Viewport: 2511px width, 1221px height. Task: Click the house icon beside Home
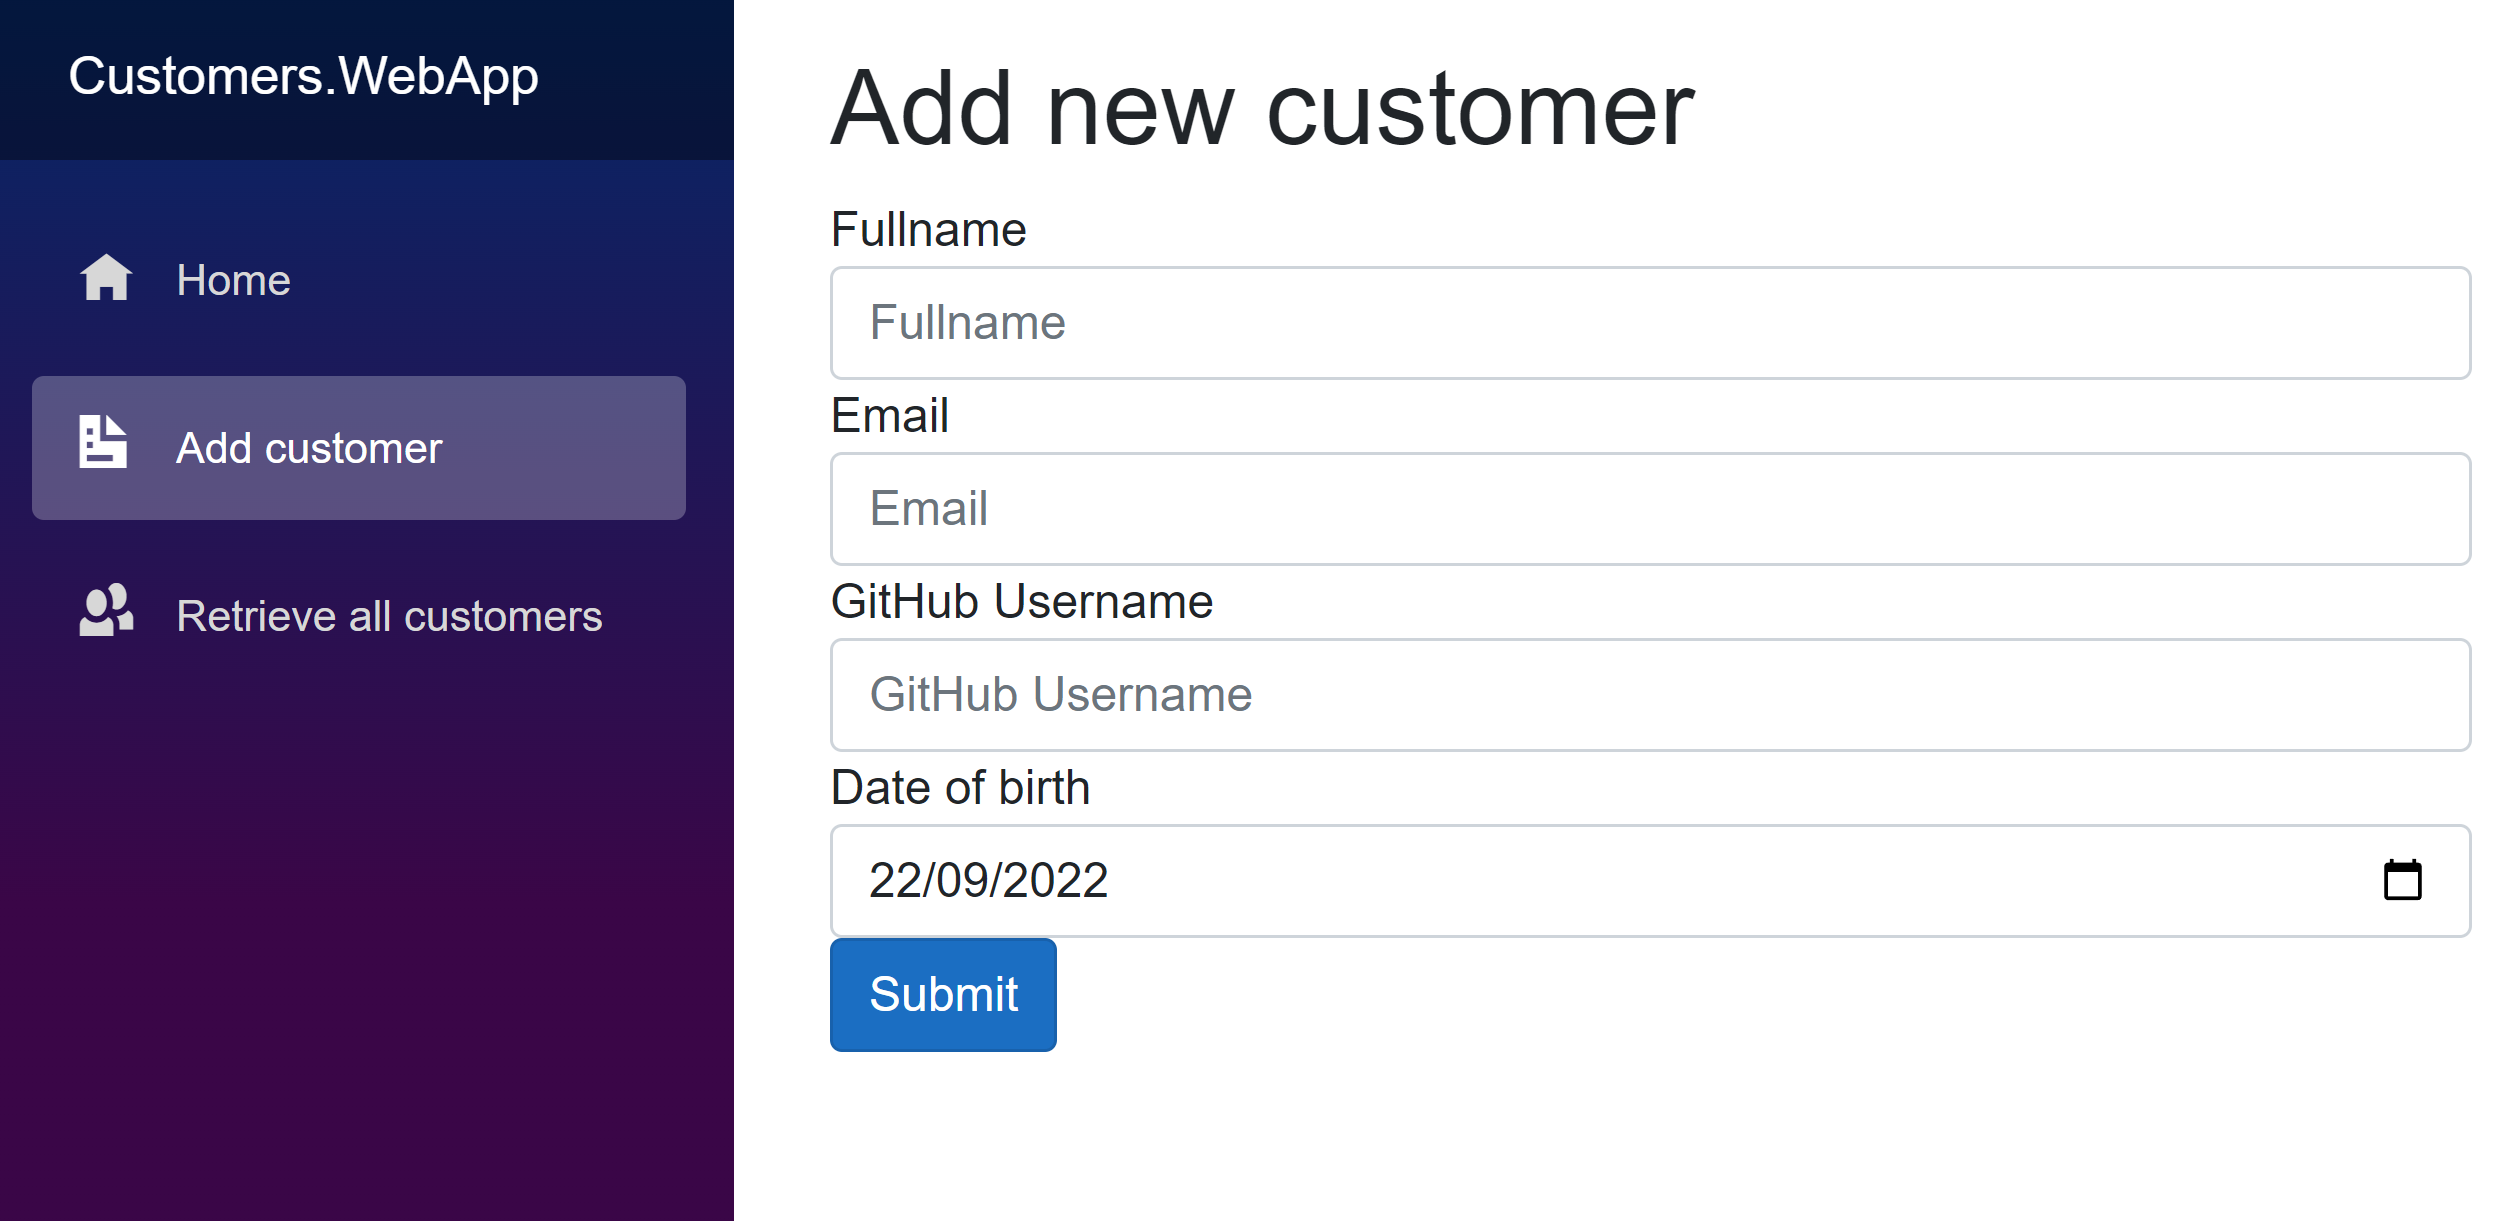(106, 278)
